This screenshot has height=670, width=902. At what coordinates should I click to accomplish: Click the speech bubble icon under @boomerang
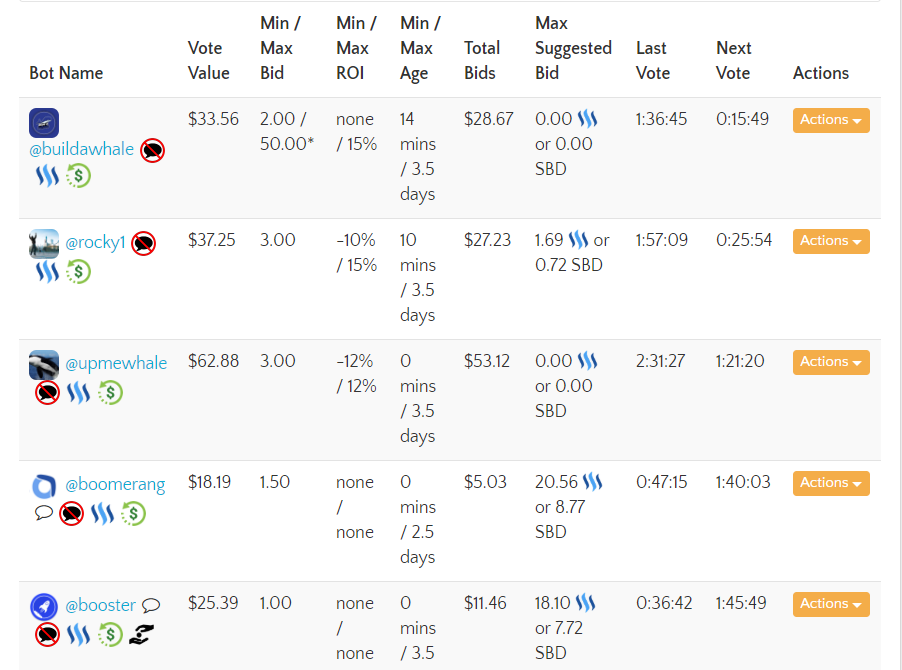click(44, 512)
